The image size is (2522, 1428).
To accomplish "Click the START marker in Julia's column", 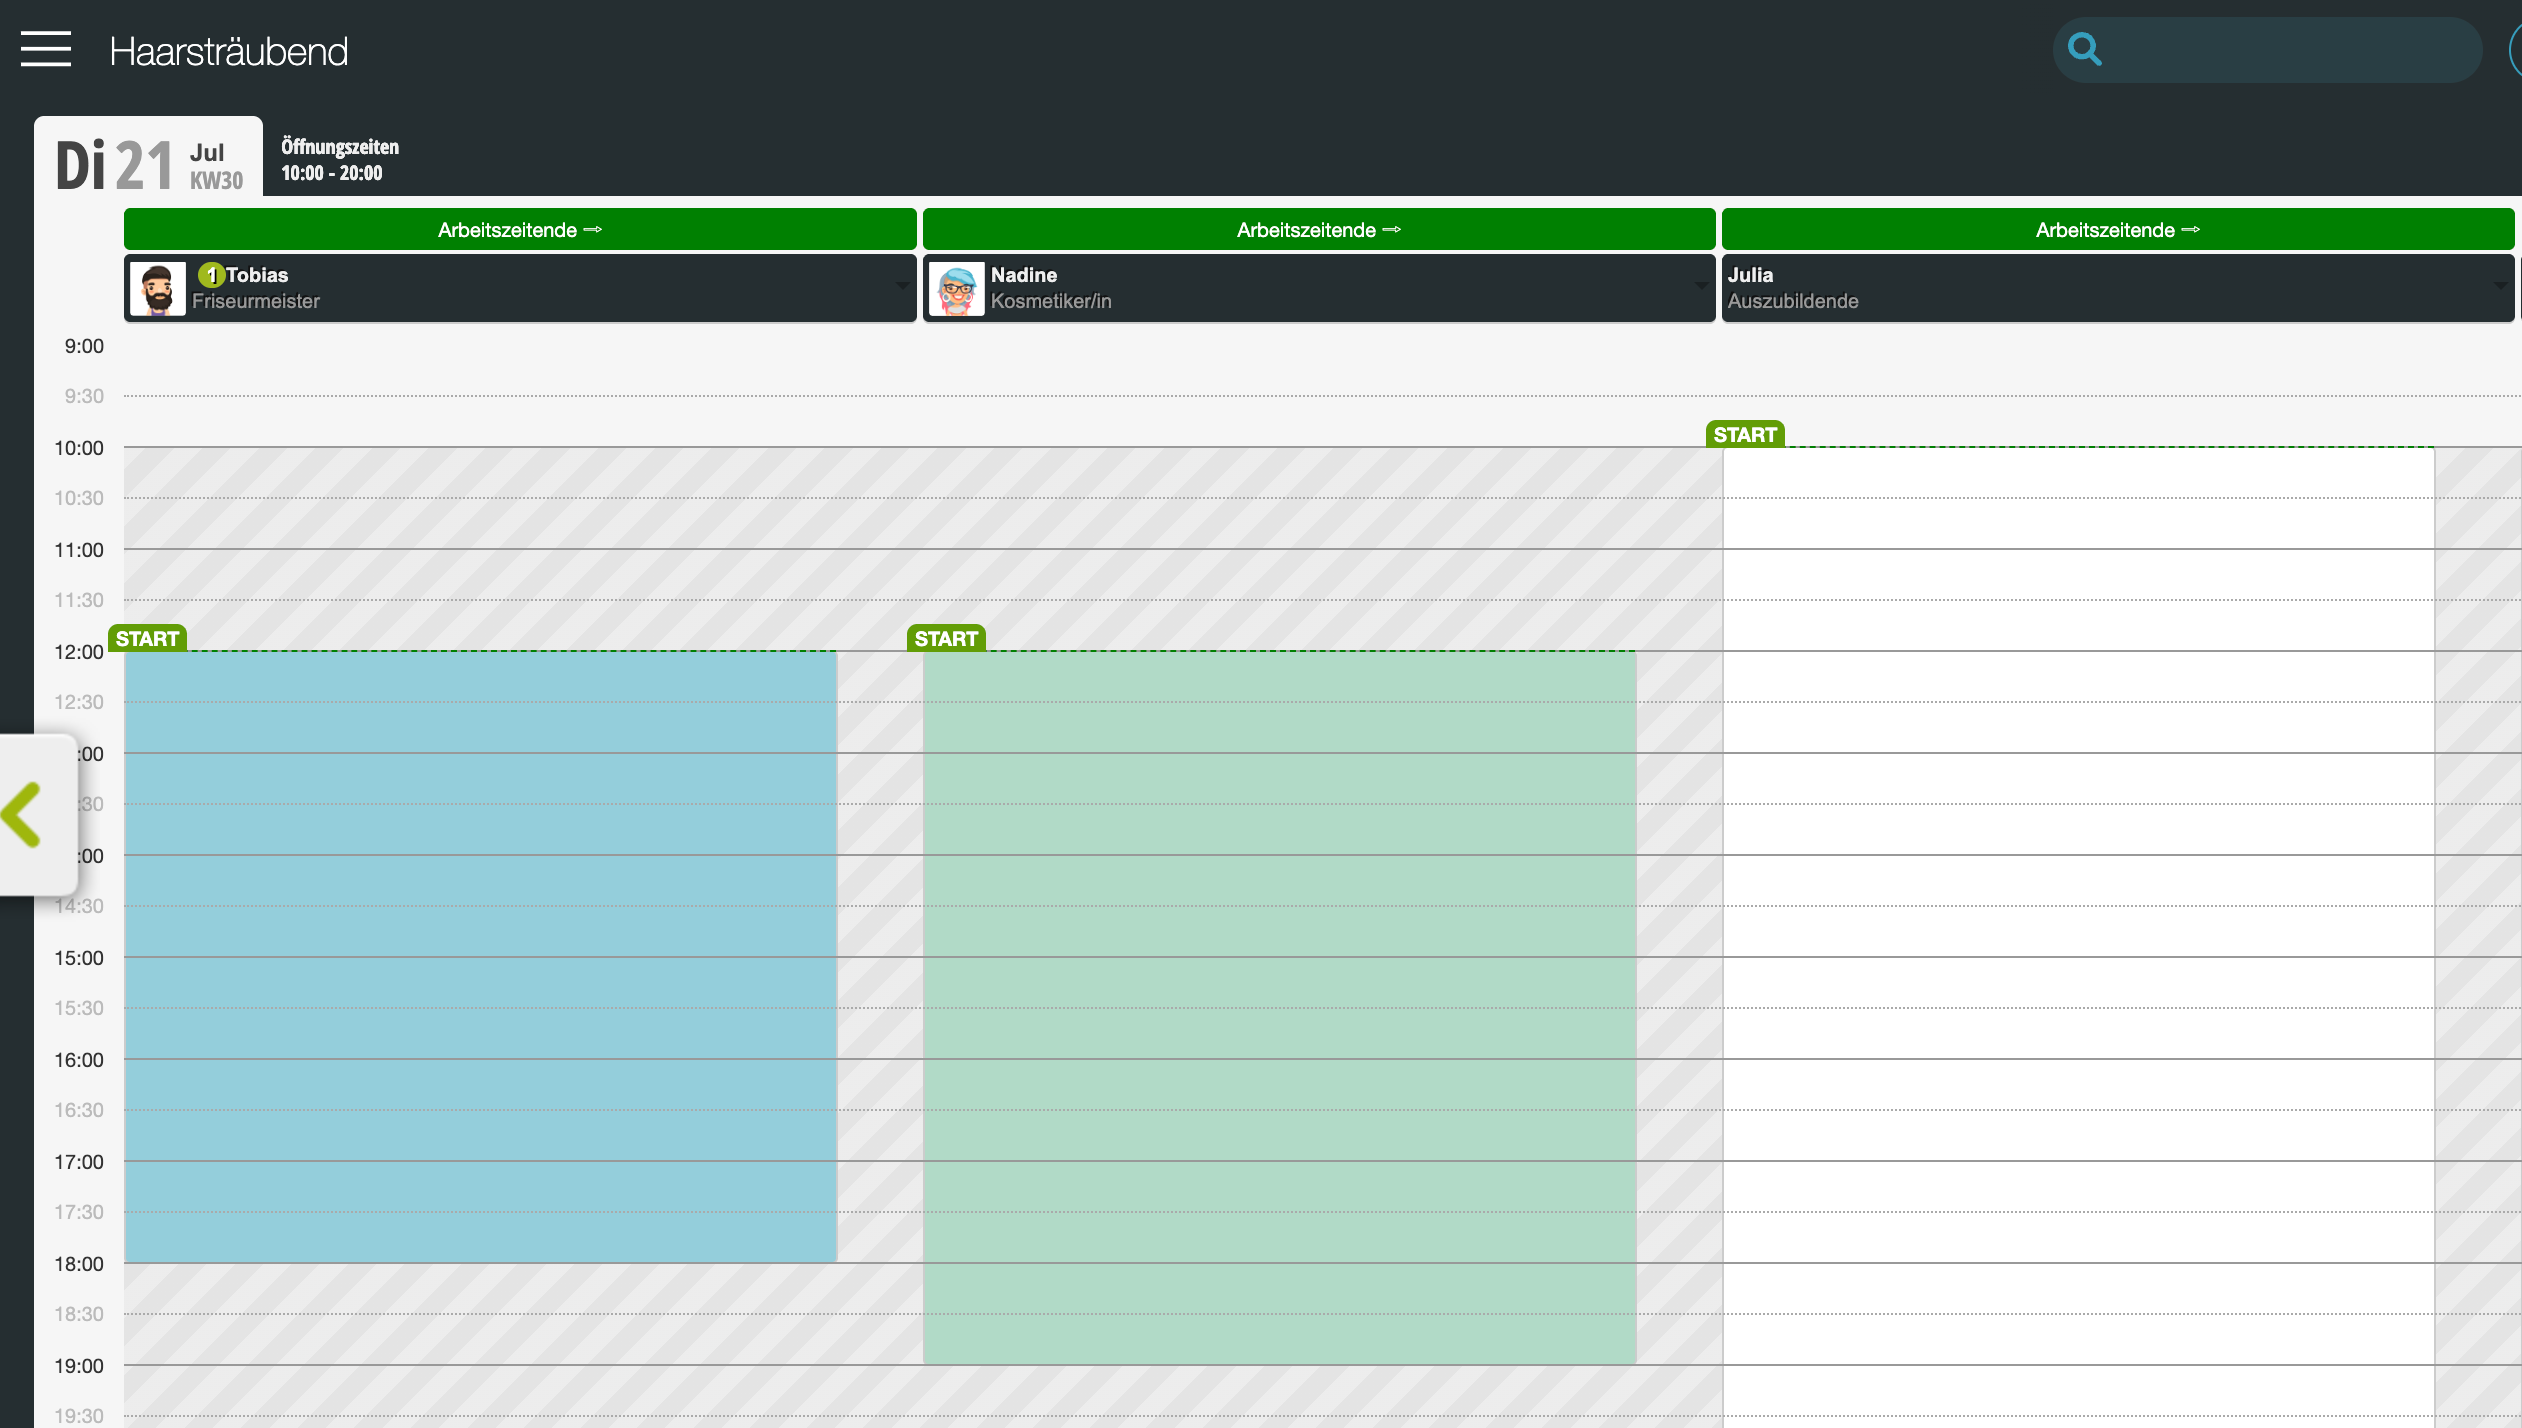I will pos(1745,434).
